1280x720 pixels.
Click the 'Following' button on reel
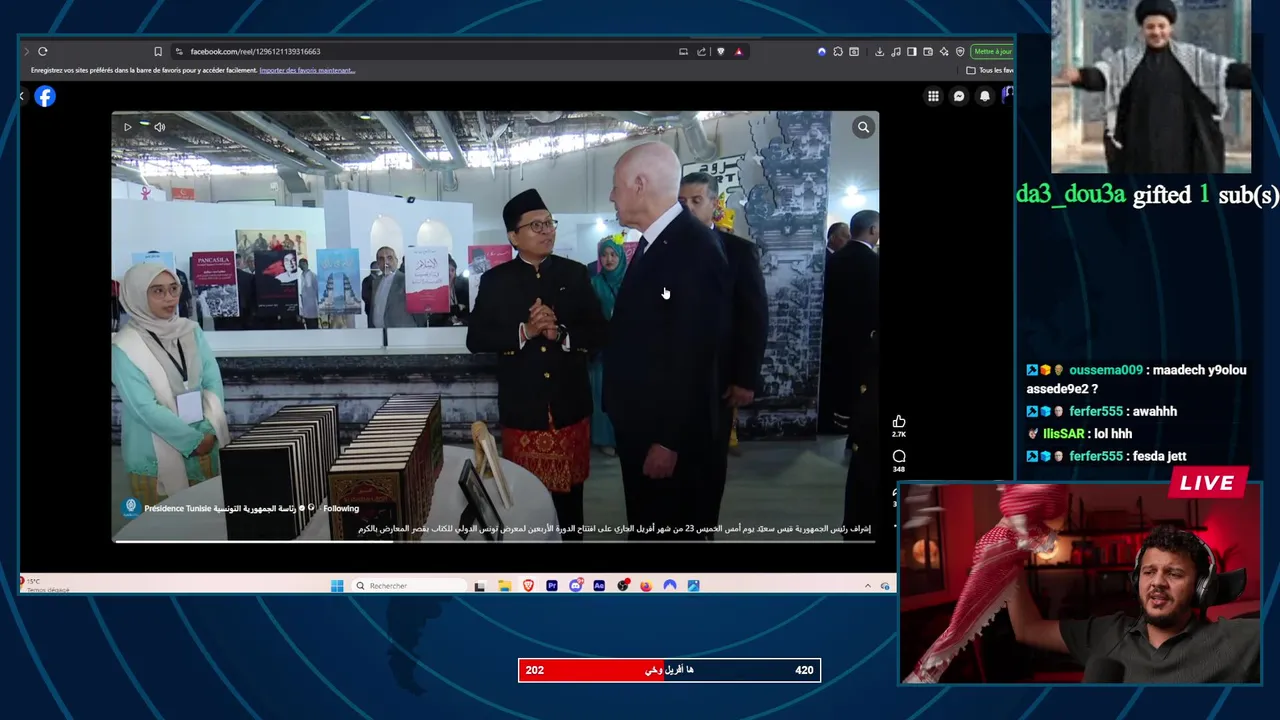tap(341, 508)
